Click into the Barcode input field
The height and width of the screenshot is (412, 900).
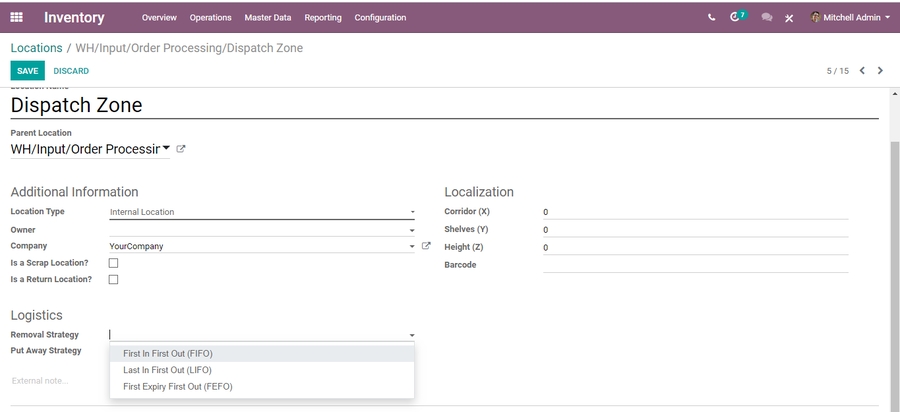point(695,265)
